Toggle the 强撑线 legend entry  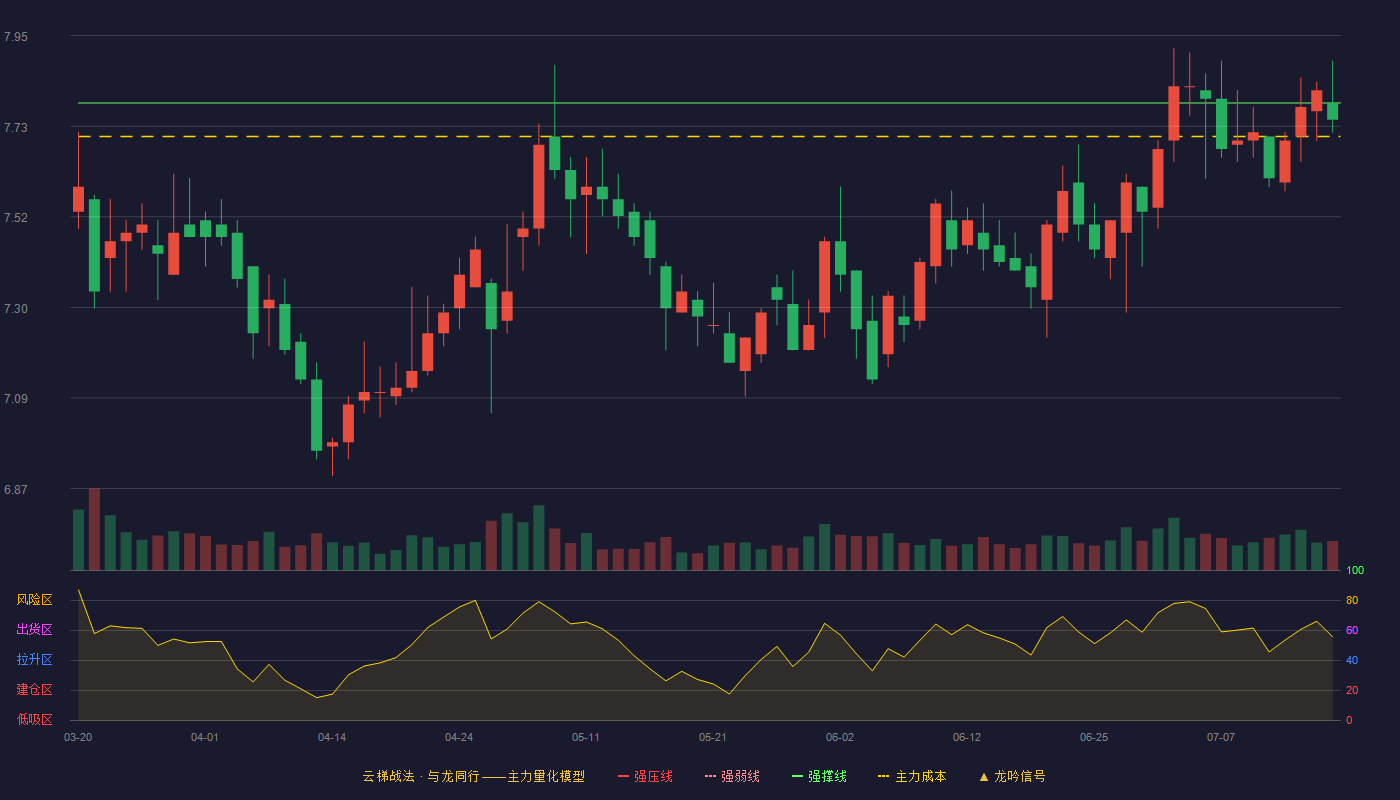[819, 776]
